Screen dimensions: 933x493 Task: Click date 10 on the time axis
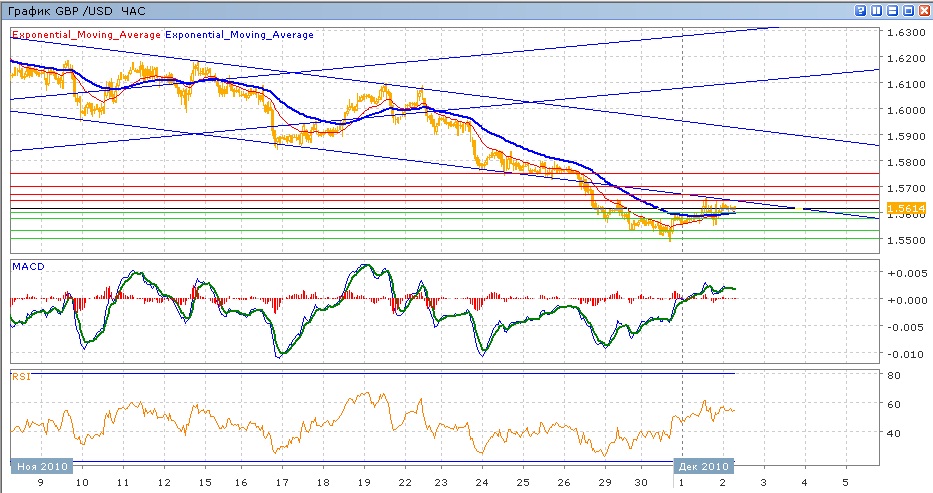point(82,482)
